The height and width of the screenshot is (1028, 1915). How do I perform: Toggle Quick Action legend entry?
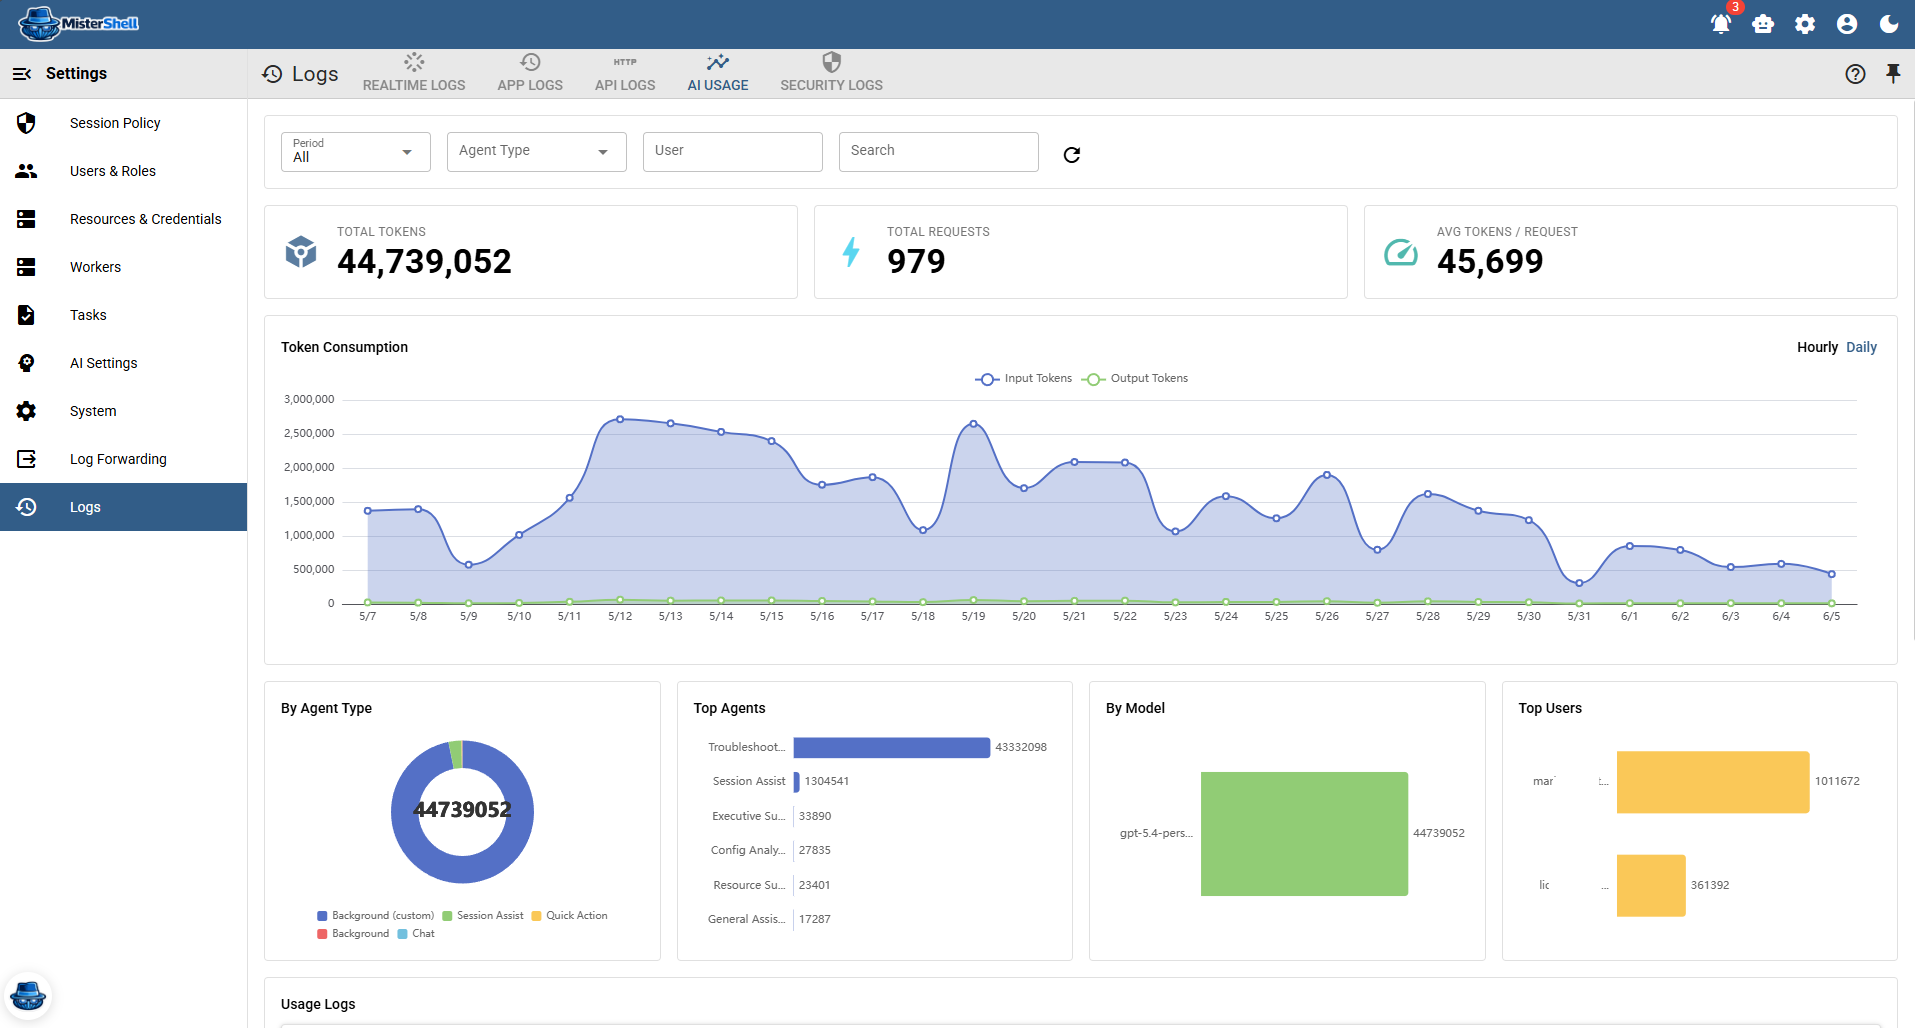569,916
